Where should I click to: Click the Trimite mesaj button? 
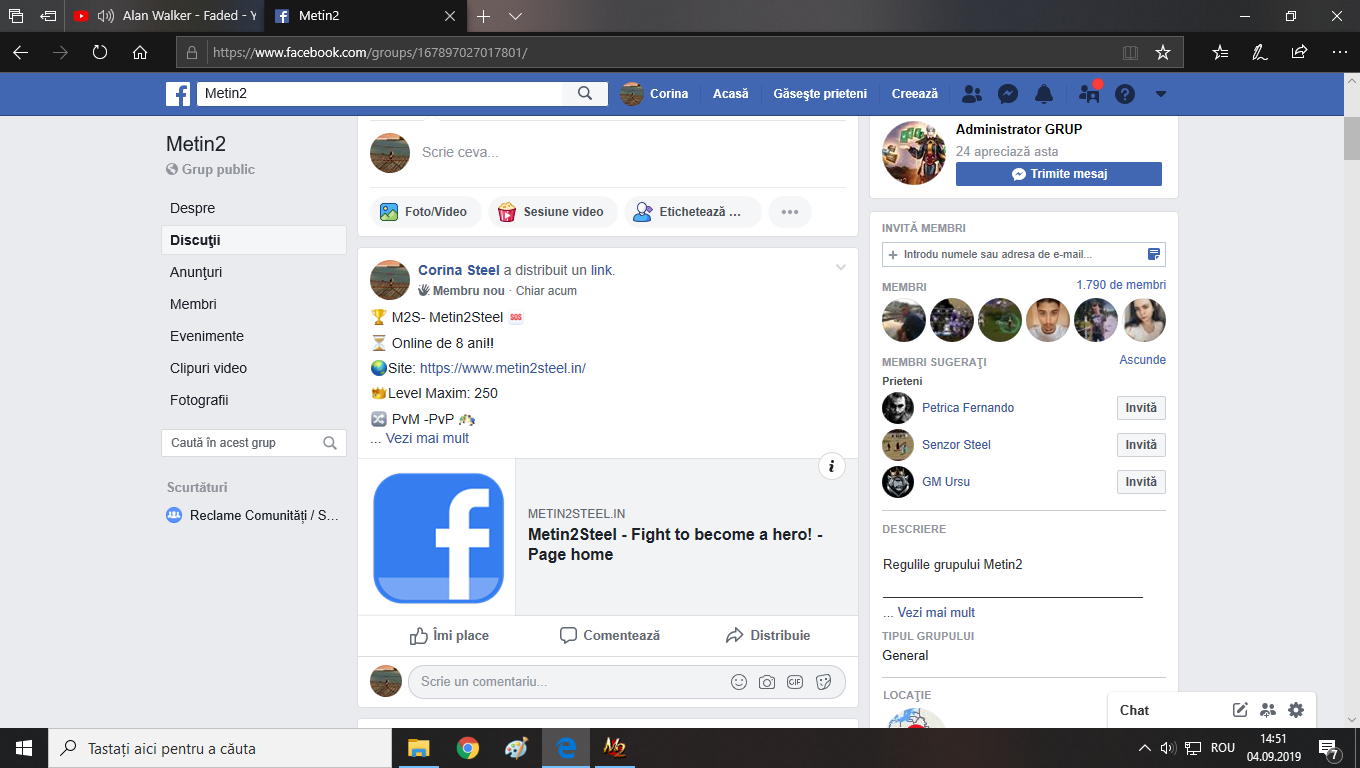click(x=1059, y=174)
